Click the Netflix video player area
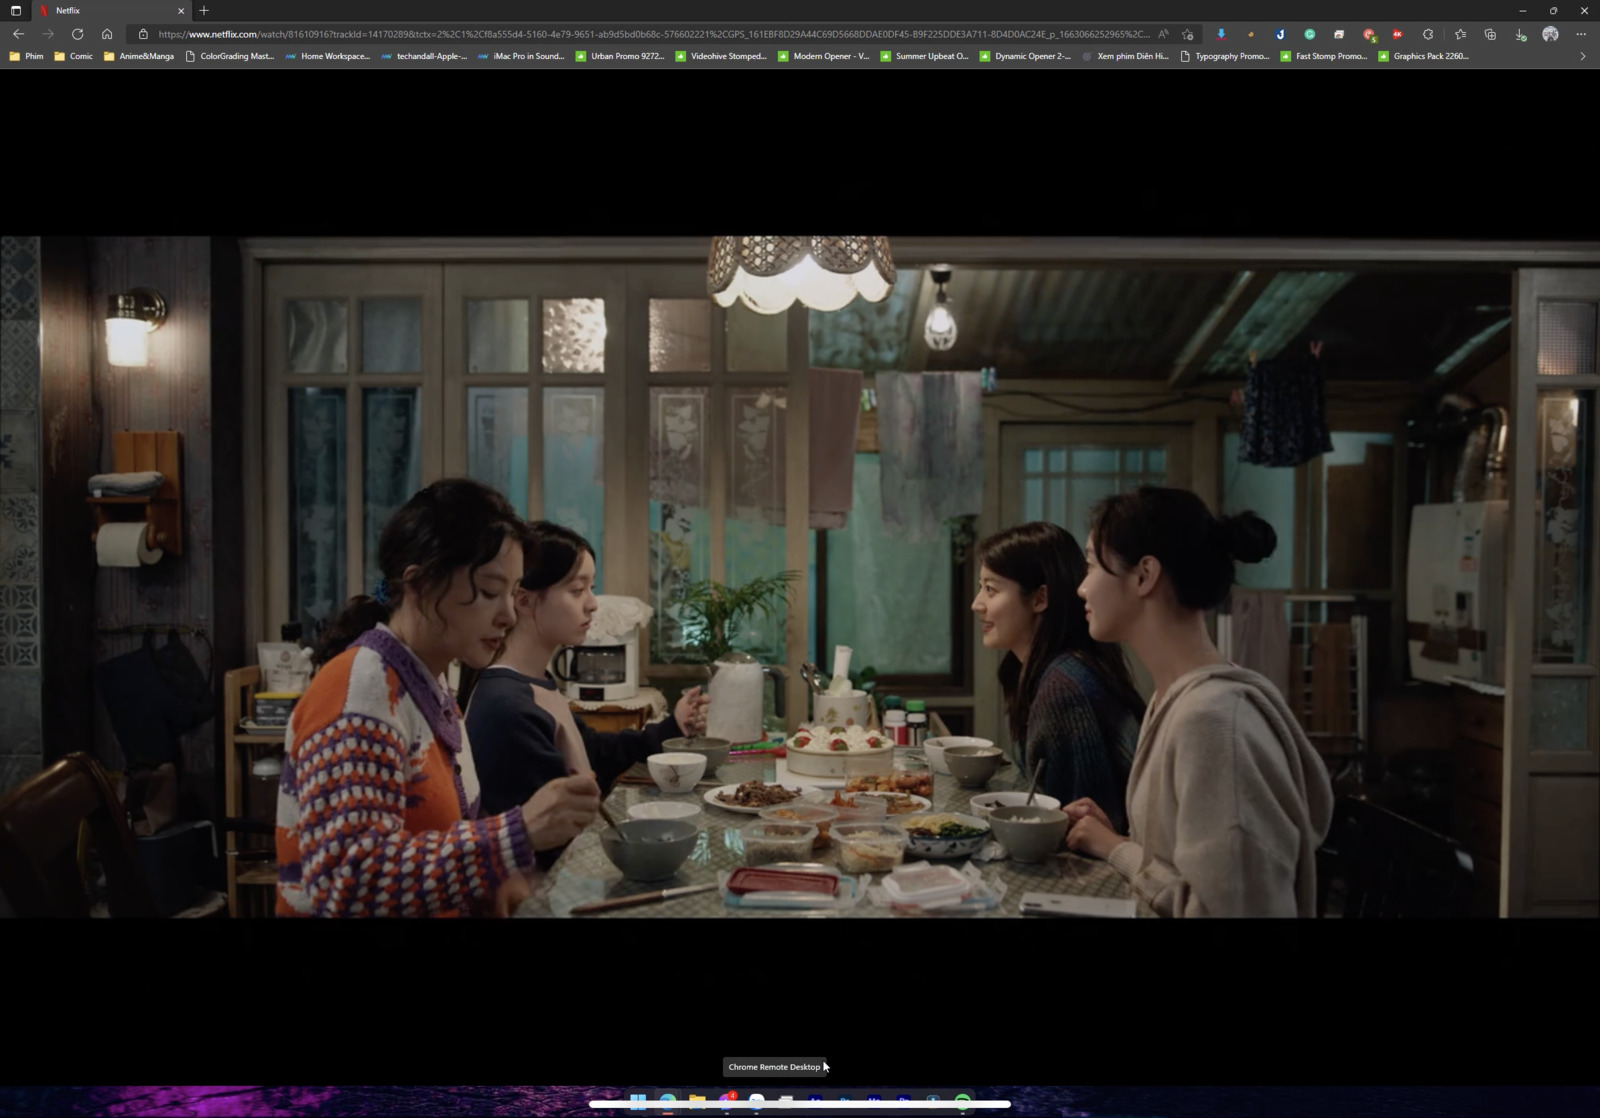Screen dimensions: 1600x1118 (800, 577)
